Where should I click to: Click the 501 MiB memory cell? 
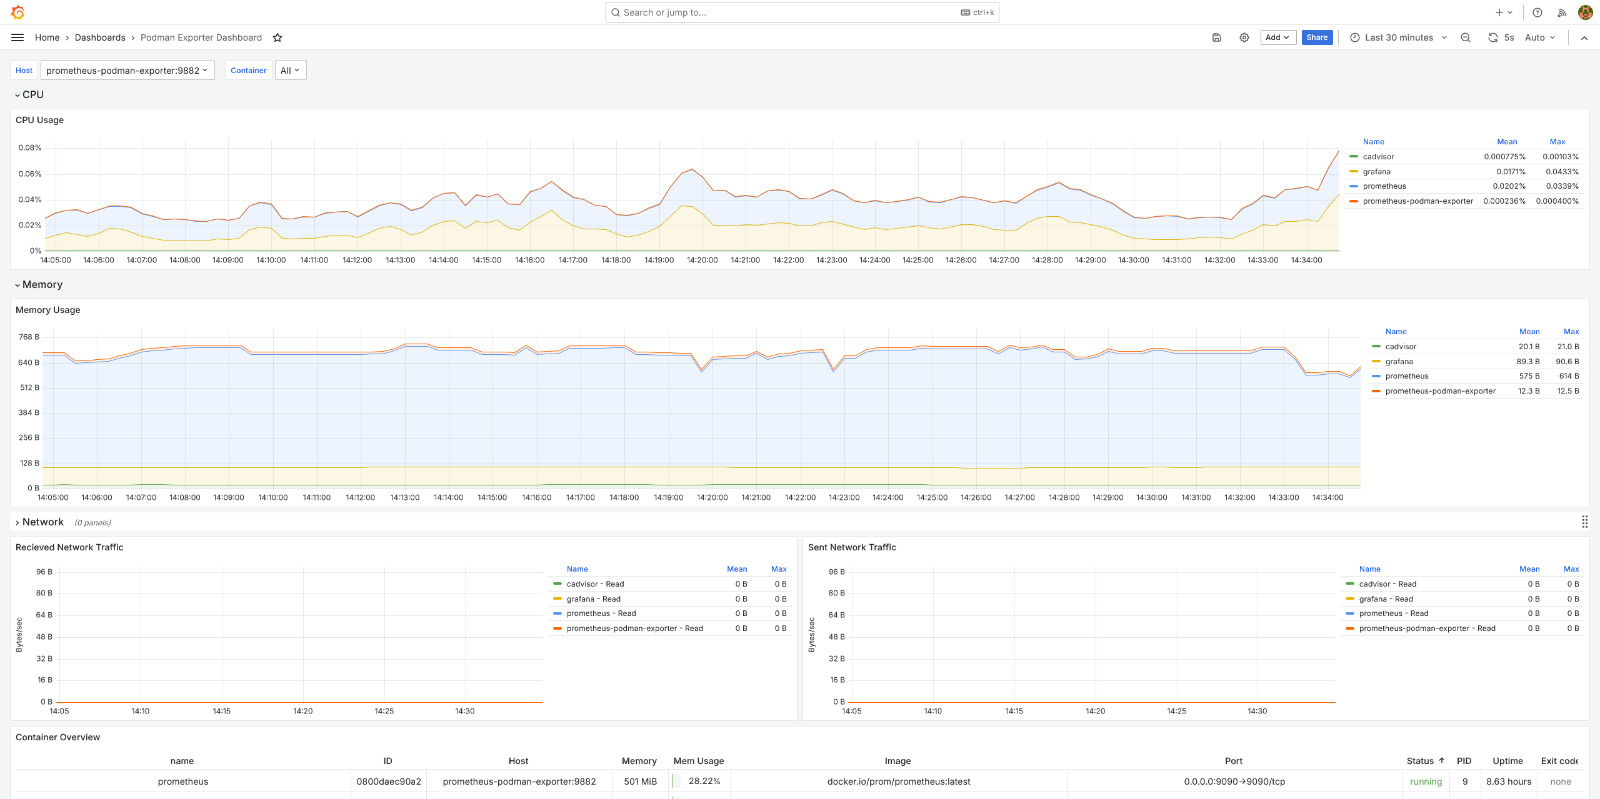(640, 782)
